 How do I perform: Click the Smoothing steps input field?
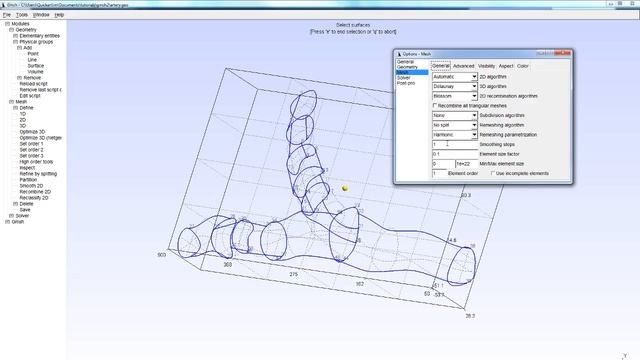point(455,144)
